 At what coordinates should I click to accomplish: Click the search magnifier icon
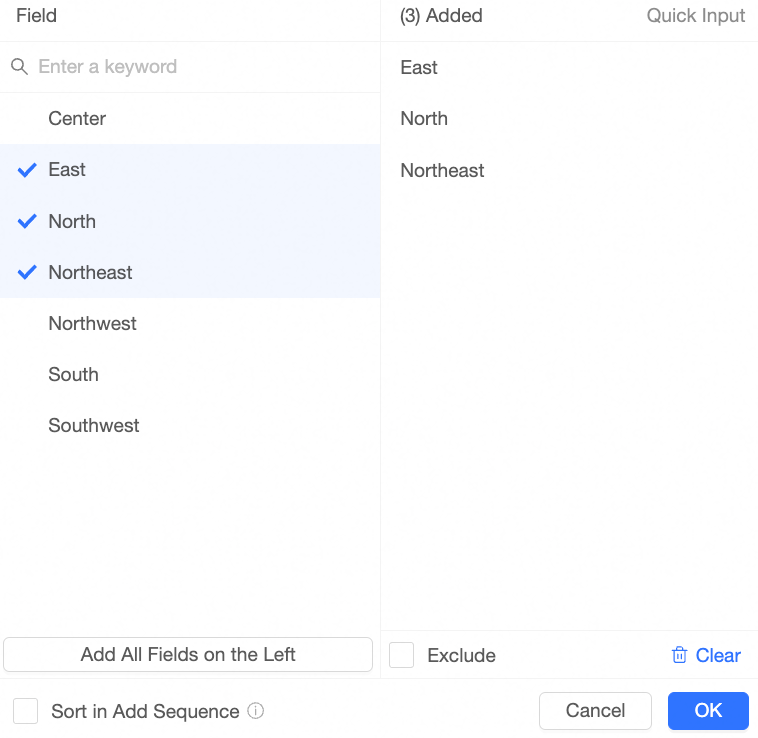(19, 67)
